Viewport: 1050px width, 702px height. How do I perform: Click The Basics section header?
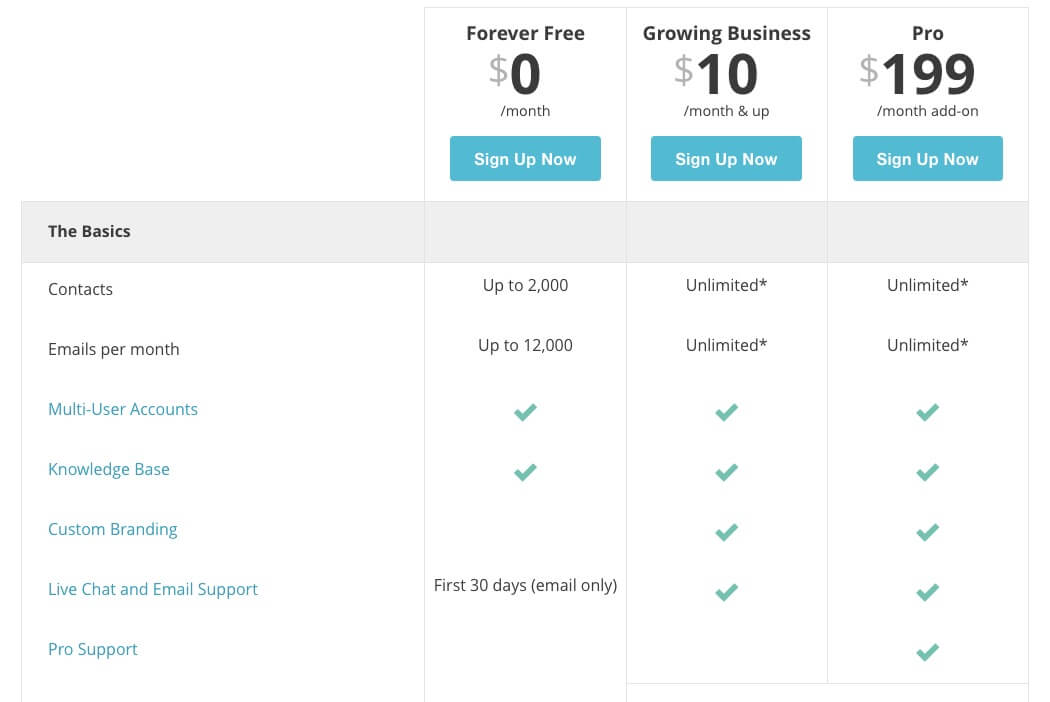tap(89, 231)
